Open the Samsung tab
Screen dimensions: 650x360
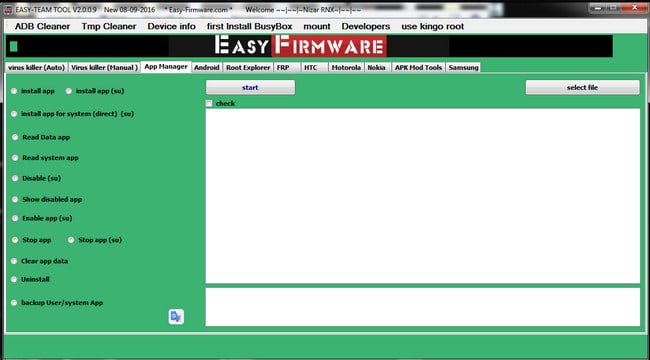(x=463, y=68)
